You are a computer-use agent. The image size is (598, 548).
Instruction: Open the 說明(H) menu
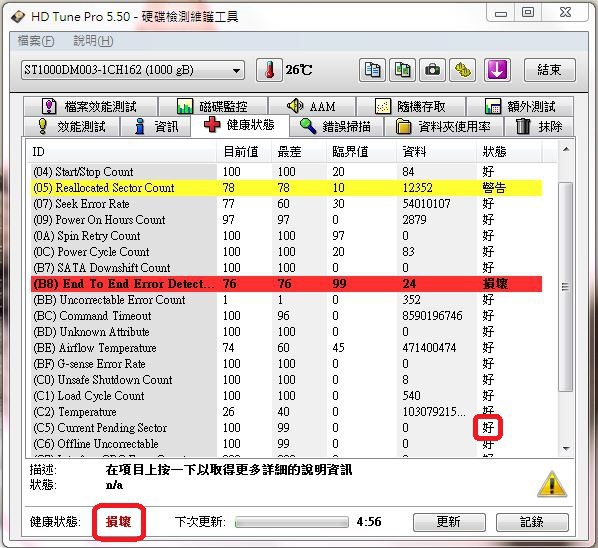[x=93, y=41]
